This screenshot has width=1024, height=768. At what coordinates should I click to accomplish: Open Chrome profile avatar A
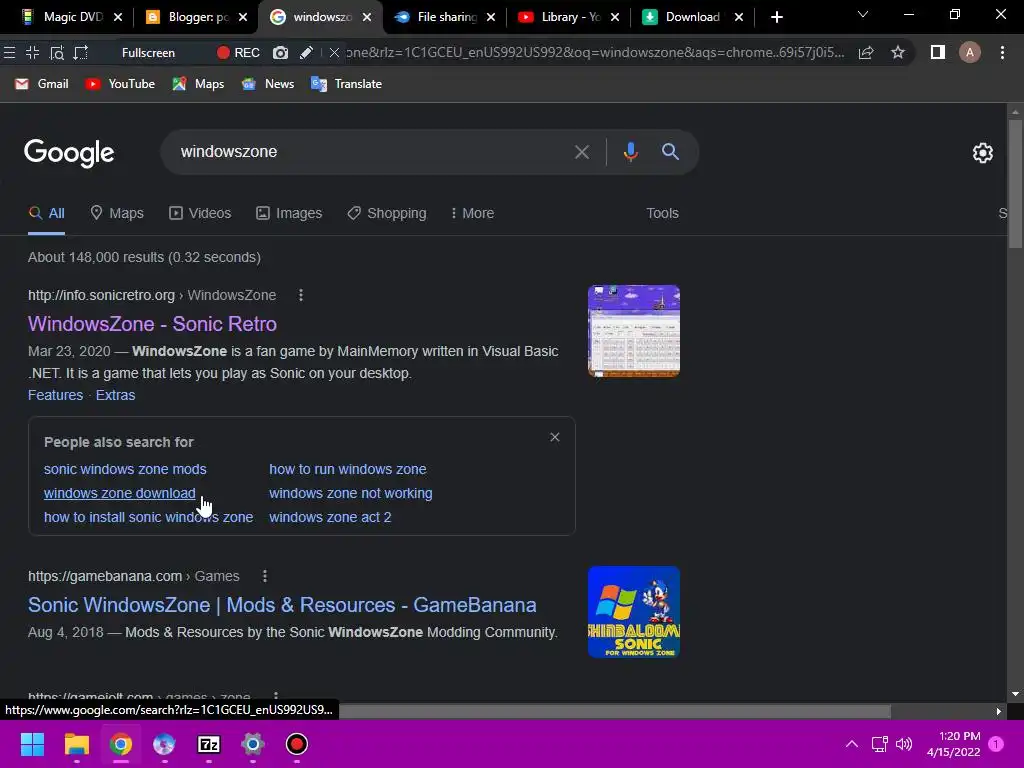click(970, 52)
